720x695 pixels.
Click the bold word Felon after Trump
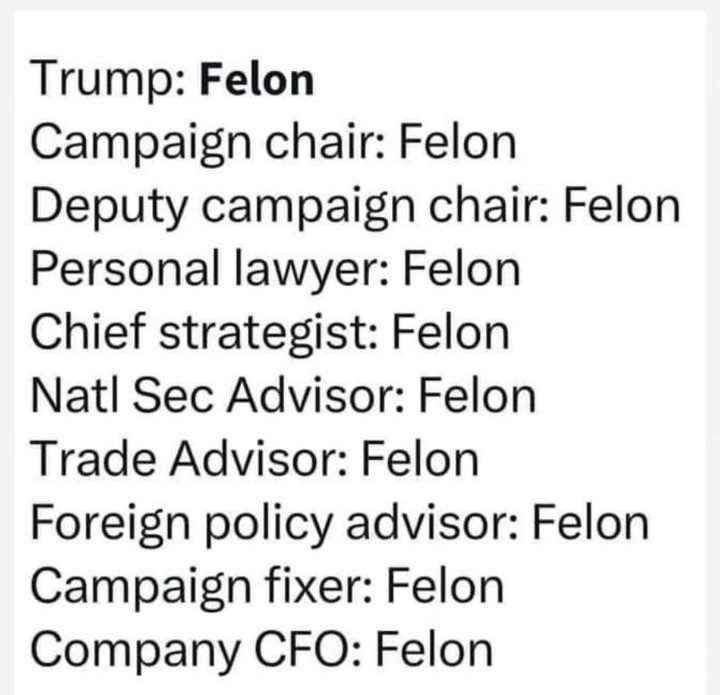click(257, 80)
